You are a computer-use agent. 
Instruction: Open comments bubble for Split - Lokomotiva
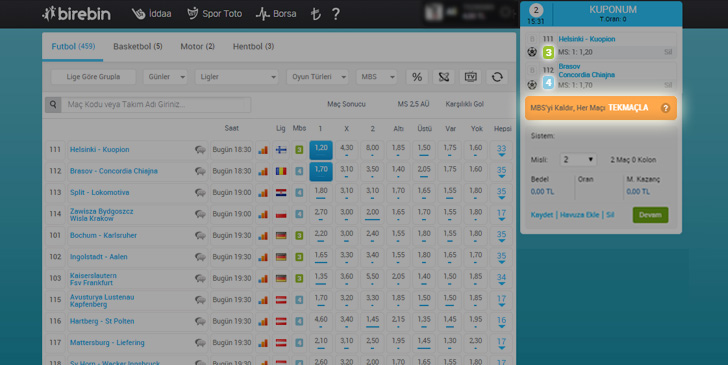[x=200, y=193]
